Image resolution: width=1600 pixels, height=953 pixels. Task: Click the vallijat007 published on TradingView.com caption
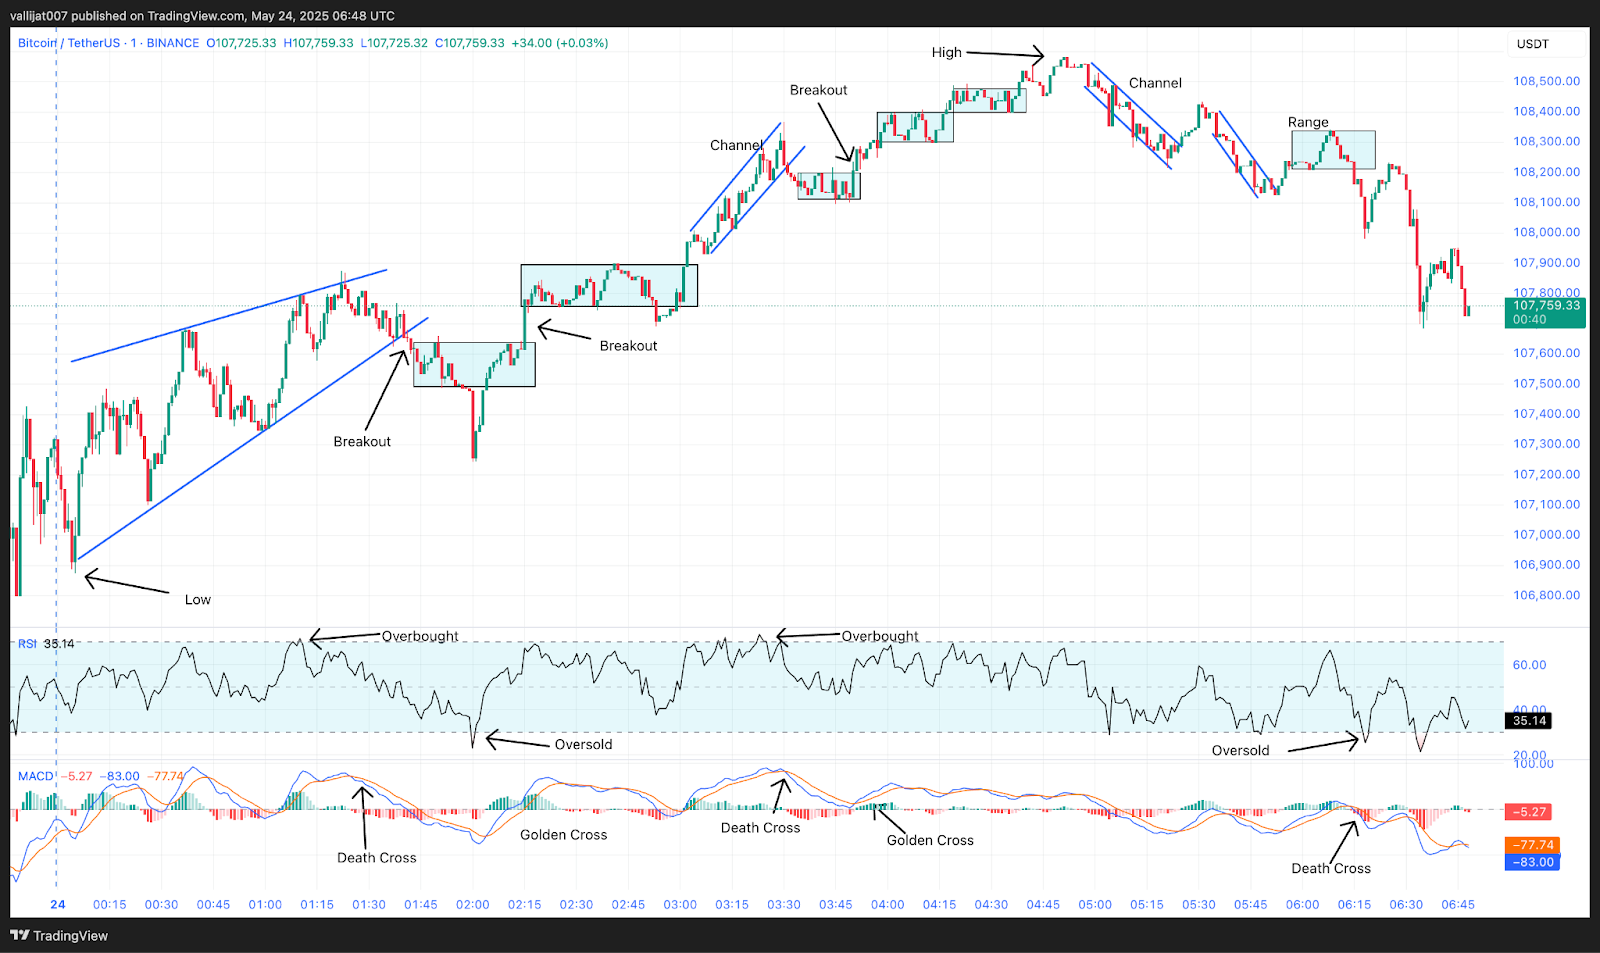tap(202, 16)
